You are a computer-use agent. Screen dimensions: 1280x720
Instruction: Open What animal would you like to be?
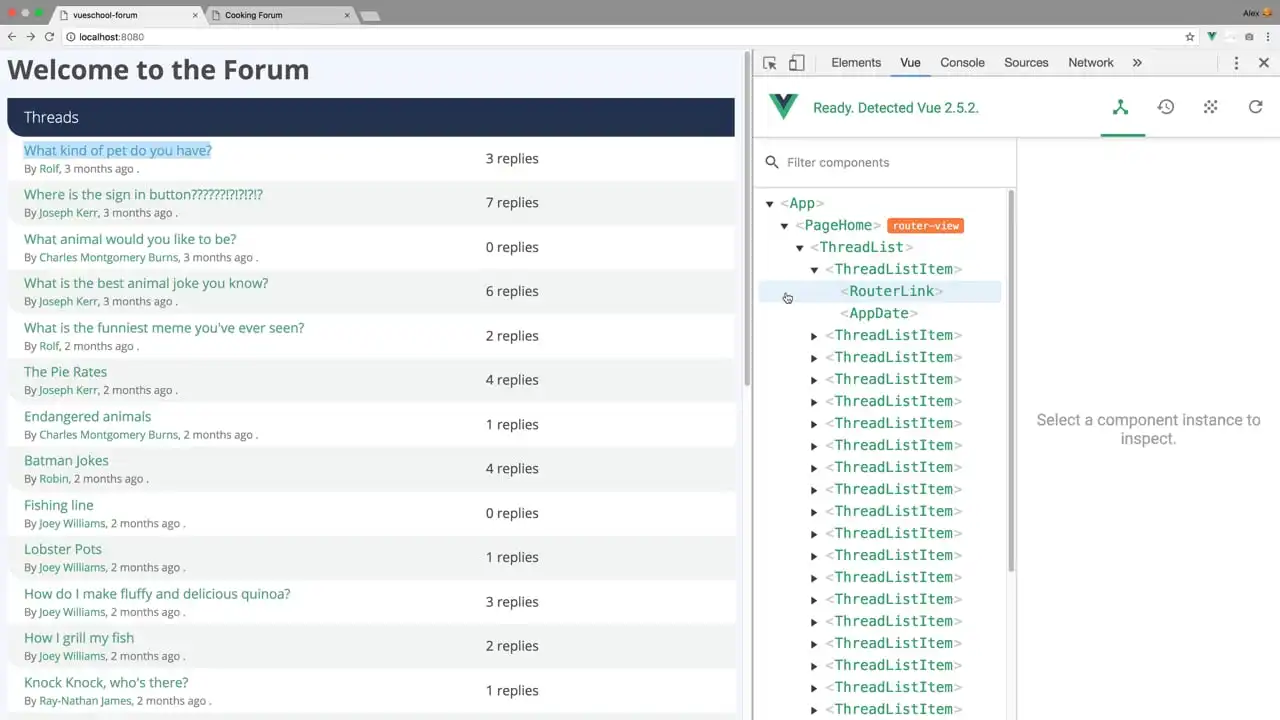coord(130,239)
